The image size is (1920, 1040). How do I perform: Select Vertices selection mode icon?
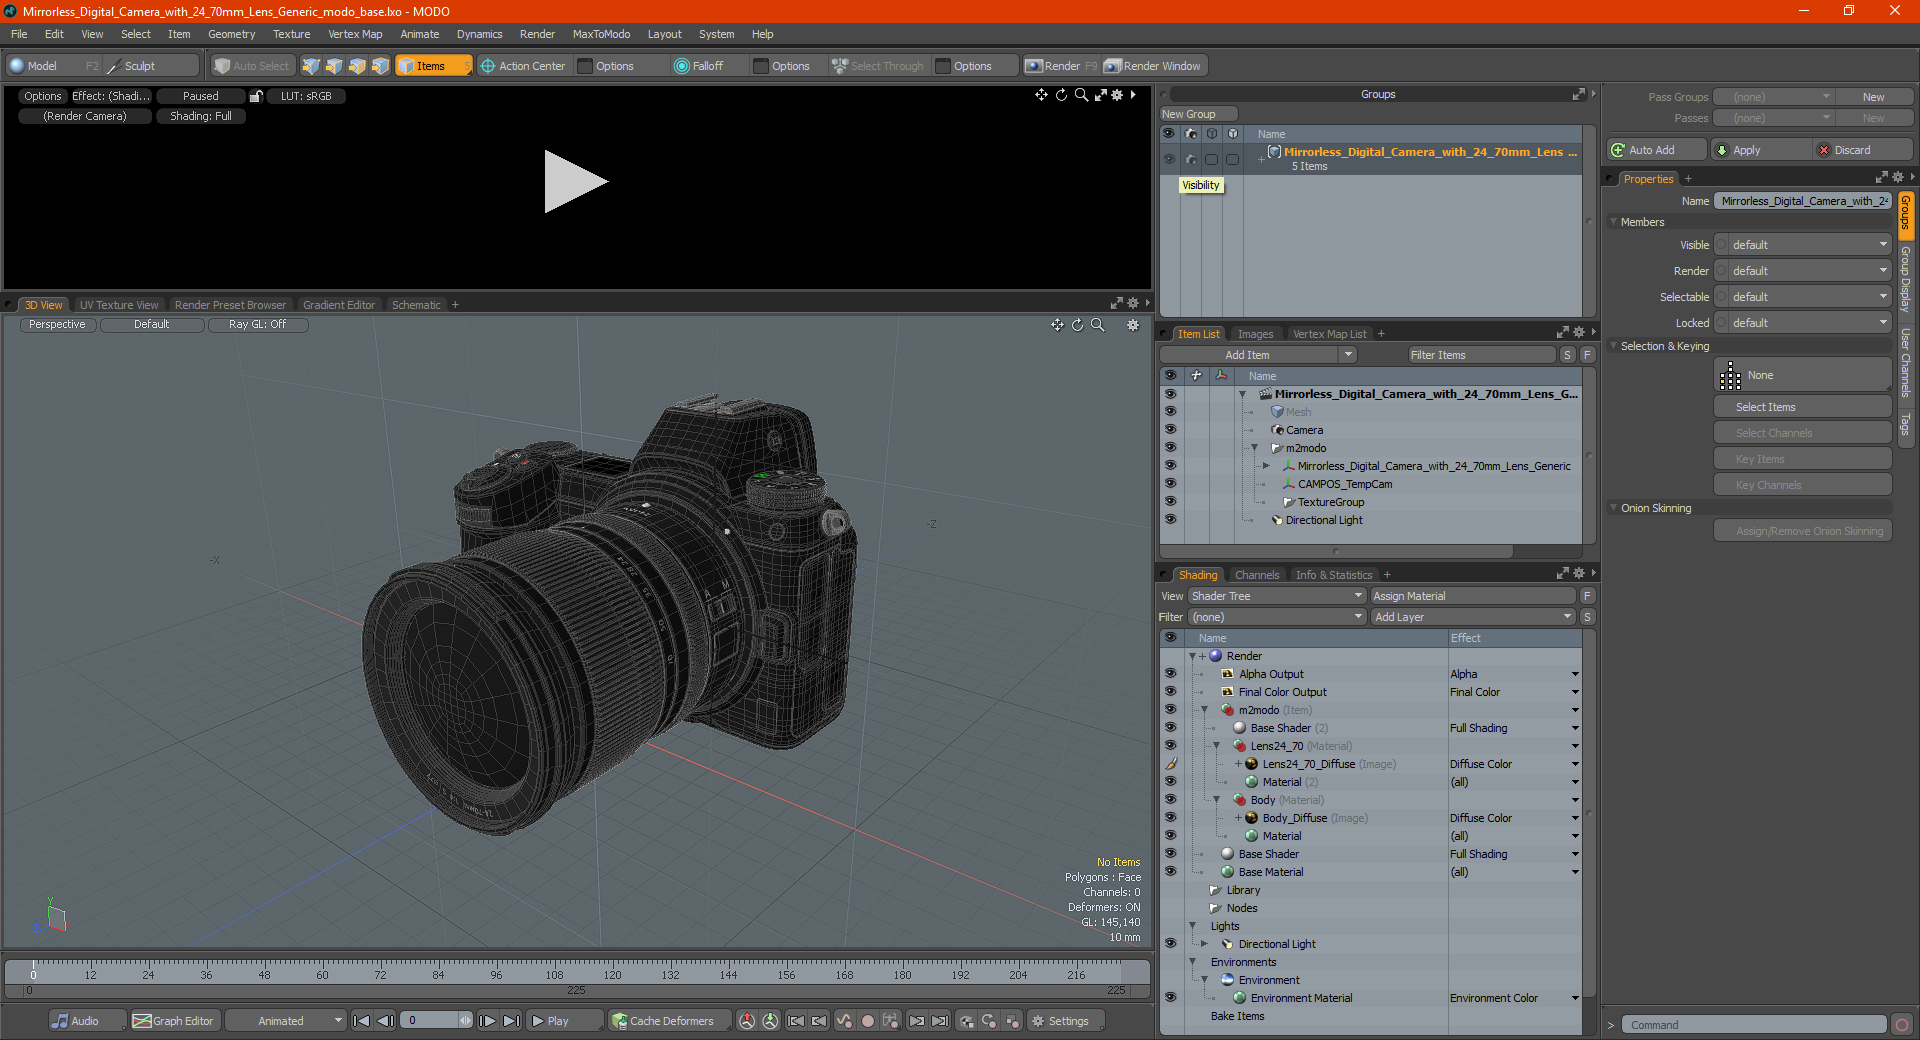(311, 66)
